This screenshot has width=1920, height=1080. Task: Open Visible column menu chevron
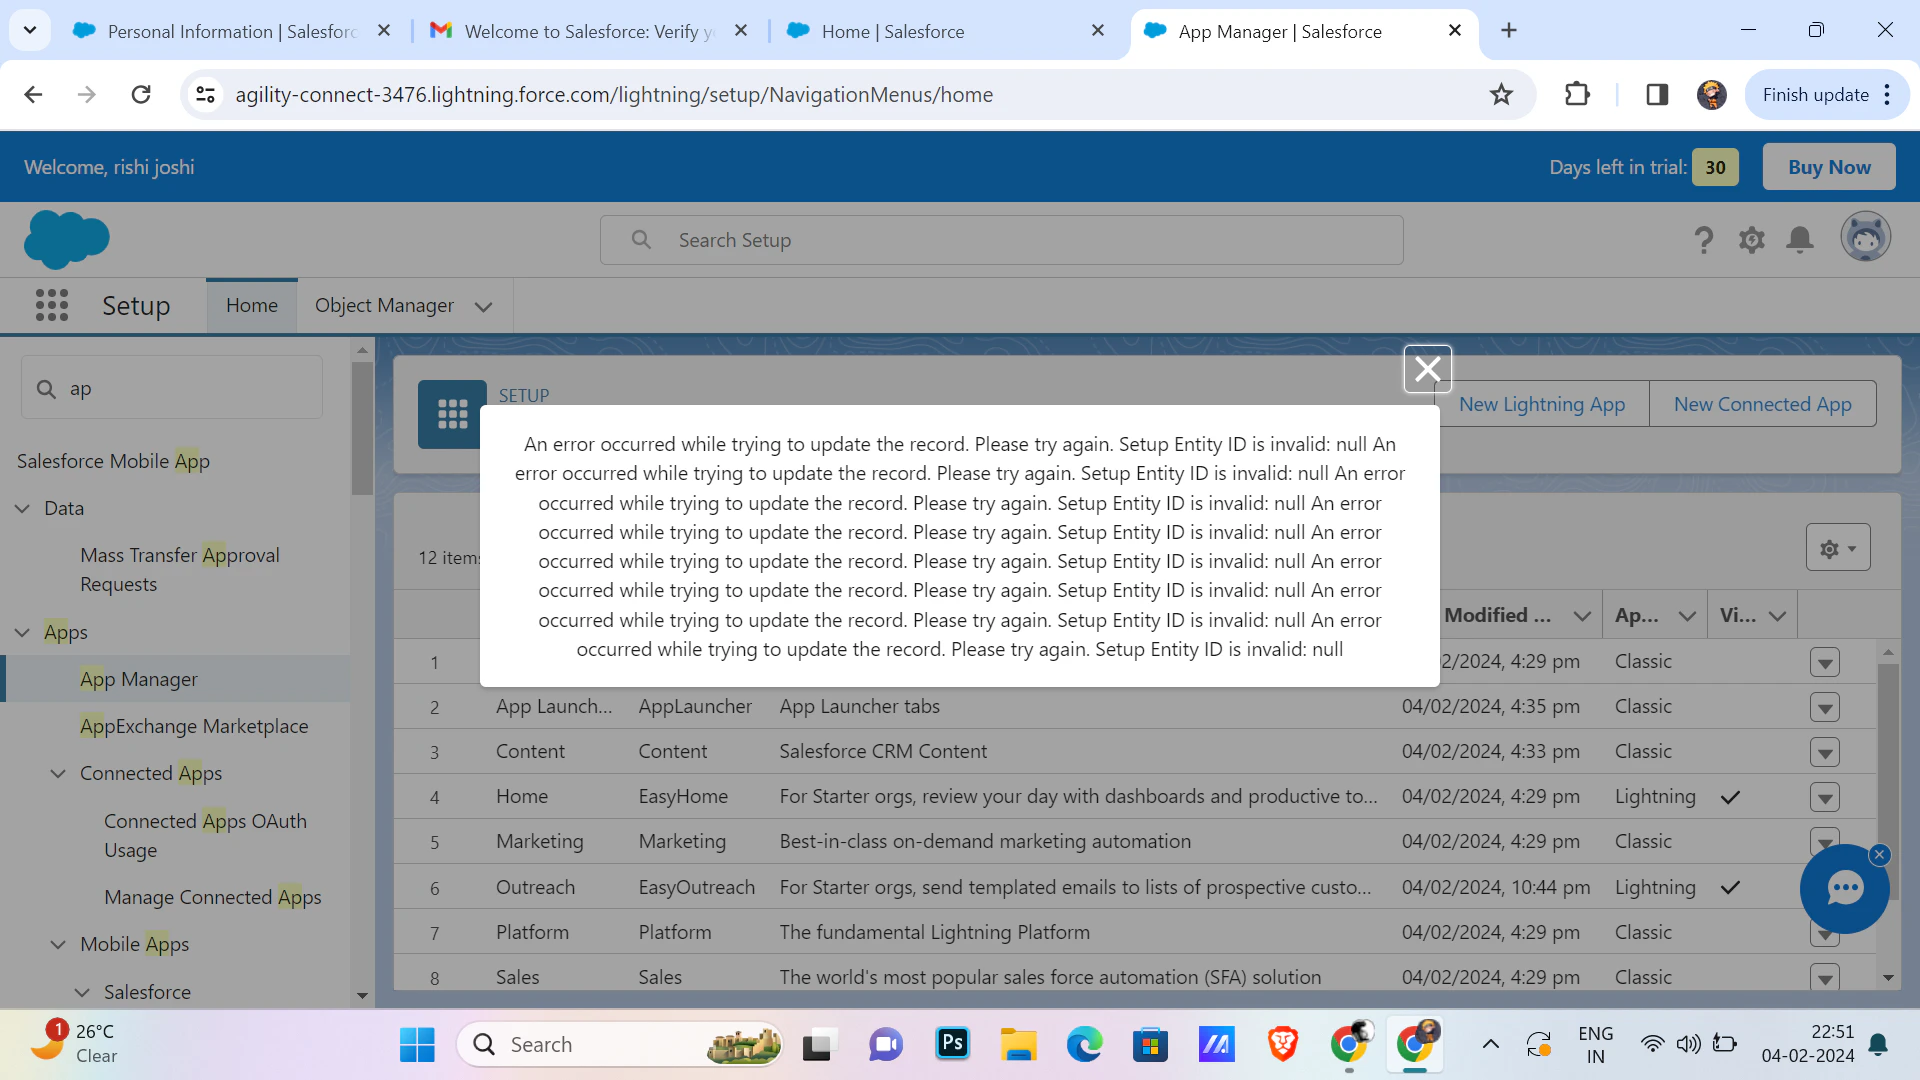tap(1777, 616)
